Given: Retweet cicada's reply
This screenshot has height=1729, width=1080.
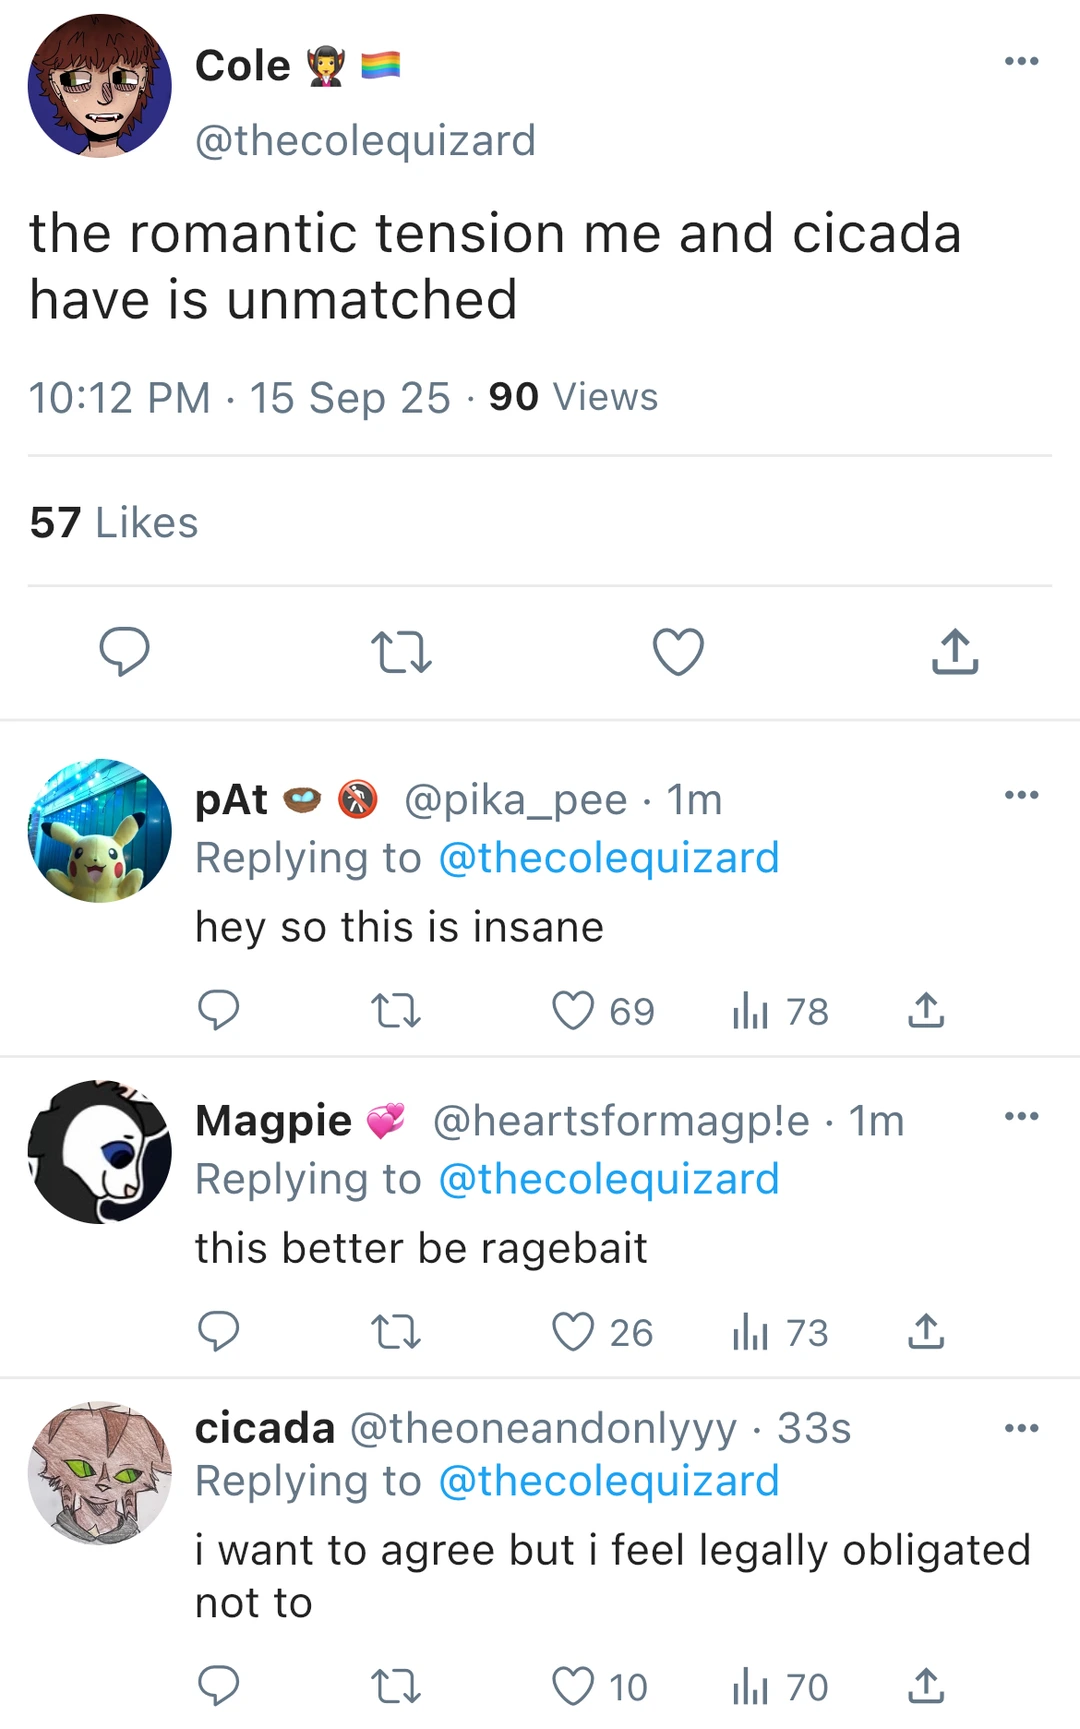Looking at the screenshot, I should click(396, 1687).
